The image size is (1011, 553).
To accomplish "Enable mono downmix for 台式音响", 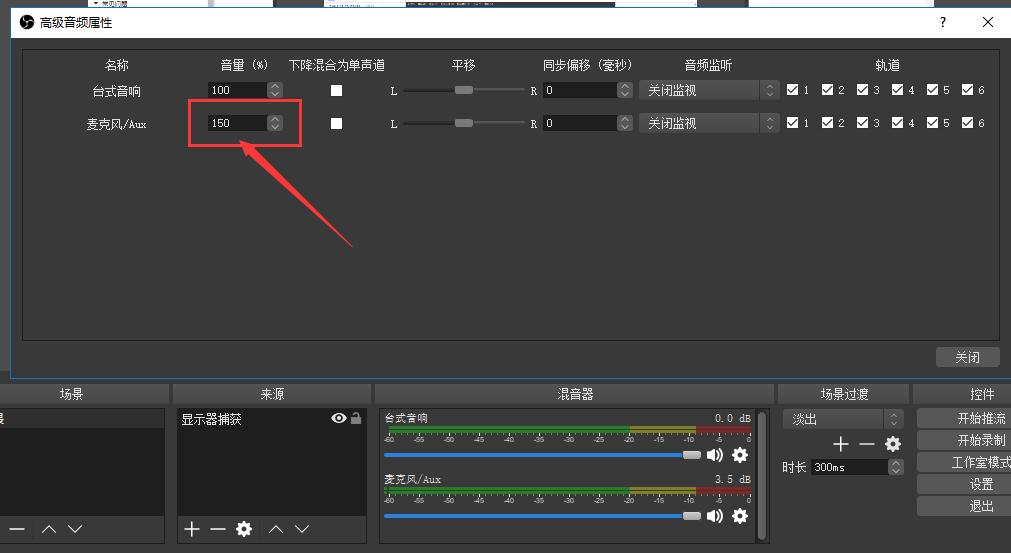I will pyautogui.click(x=337, y=90).
